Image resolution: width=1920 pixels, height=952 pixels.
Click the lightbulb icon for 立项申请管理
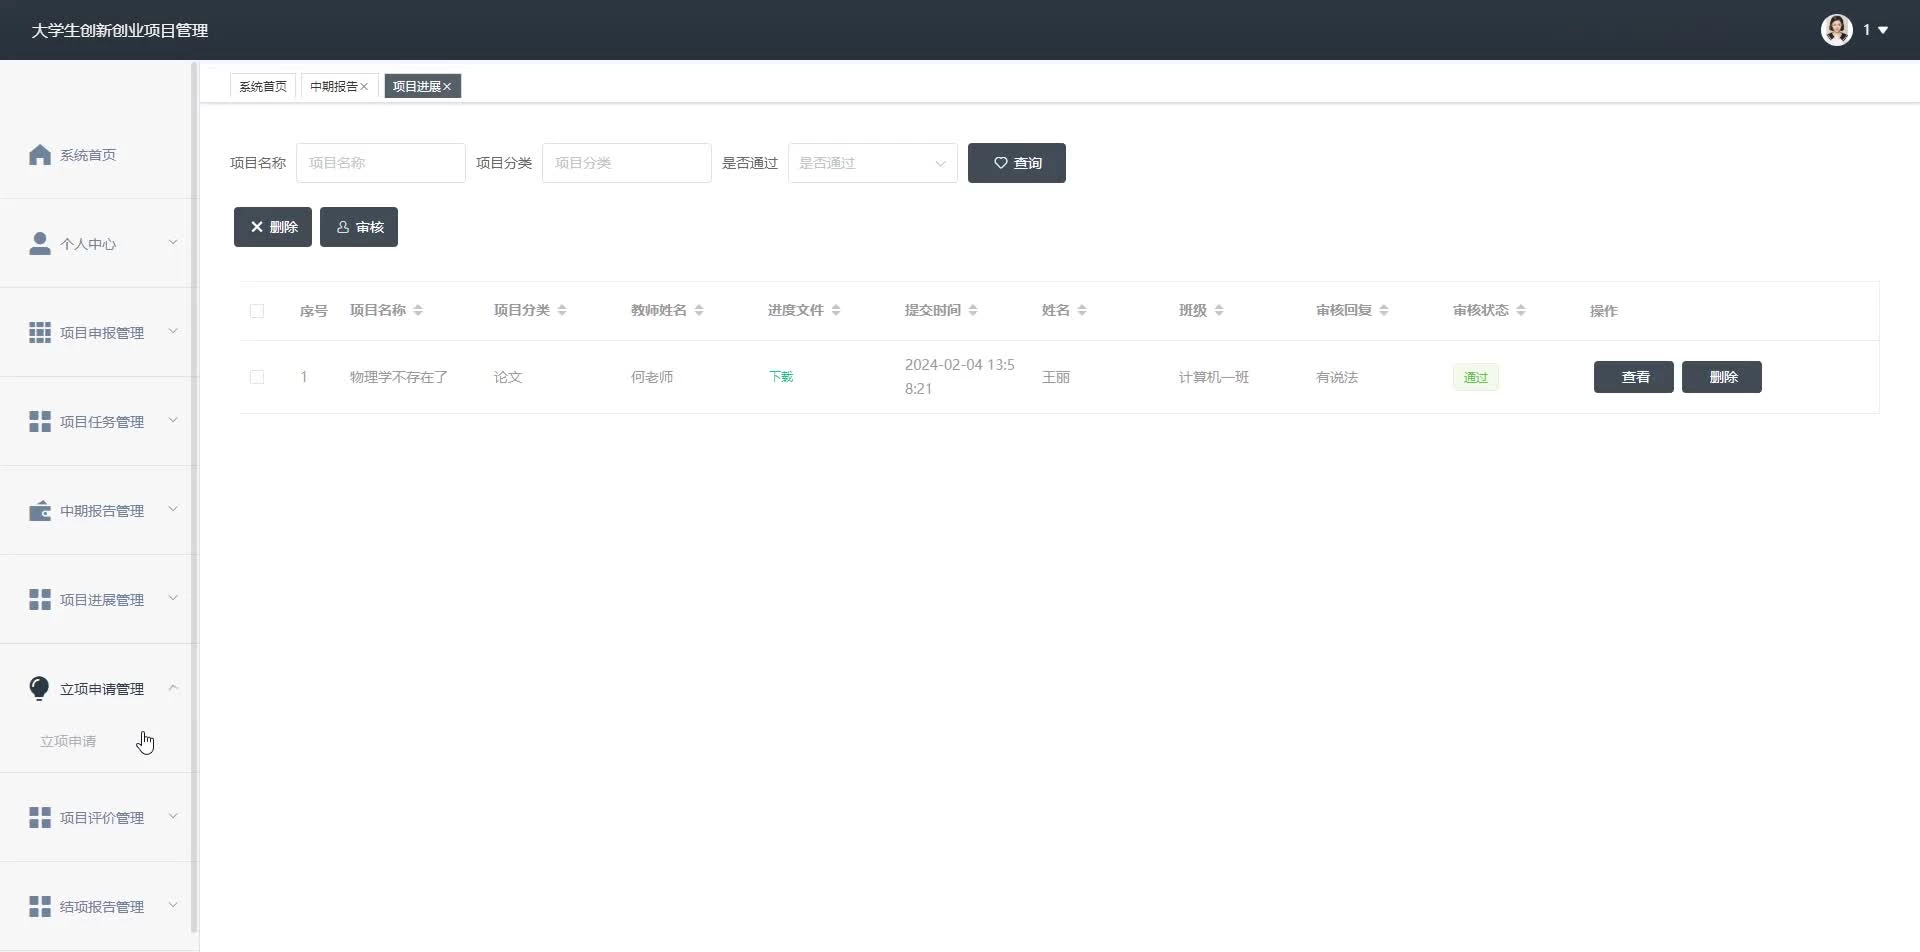tap(39, 688)
